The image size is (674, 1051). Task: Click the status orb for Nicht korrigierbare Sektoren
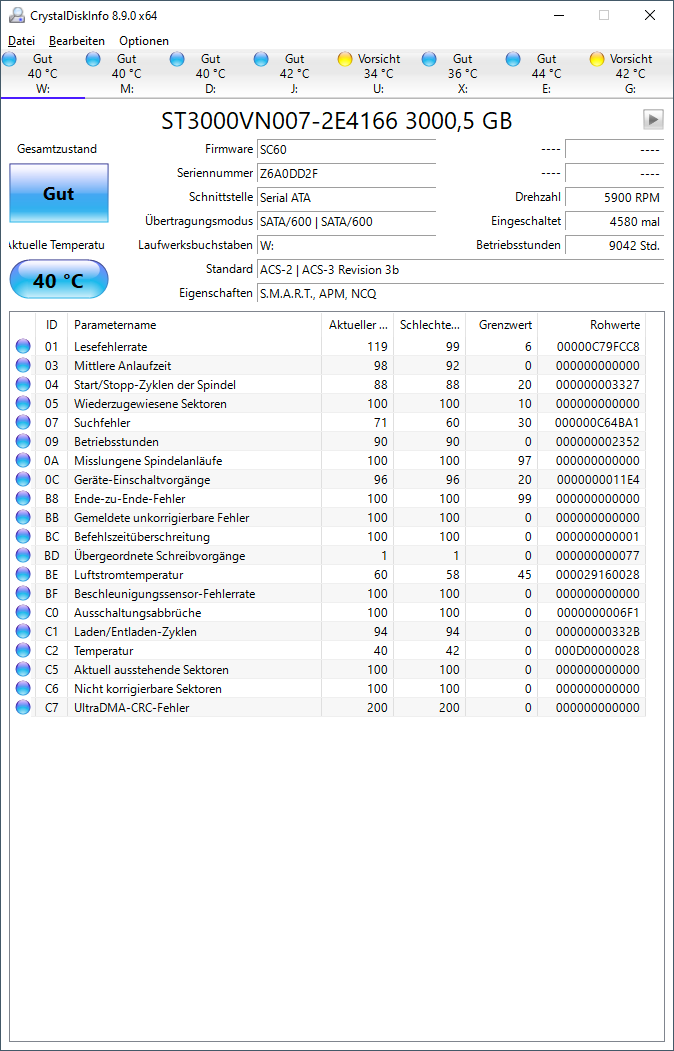coord(23,688)
